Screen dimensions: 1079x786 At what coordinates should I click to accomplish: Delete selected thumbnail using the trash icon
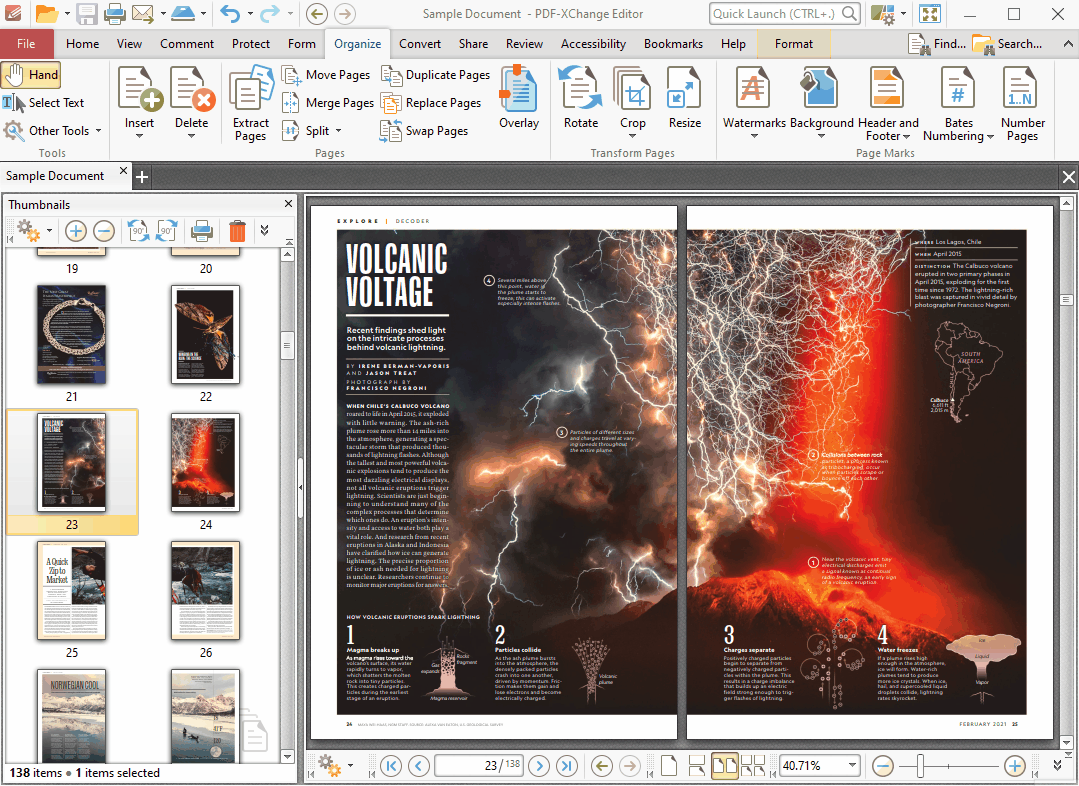237,231
